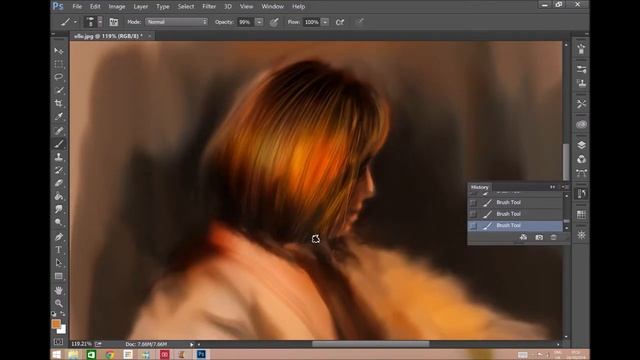Open Tool Preset picker arrow
Image resolution: width=640 pixels, height=360 pixels.
point(76,22)
